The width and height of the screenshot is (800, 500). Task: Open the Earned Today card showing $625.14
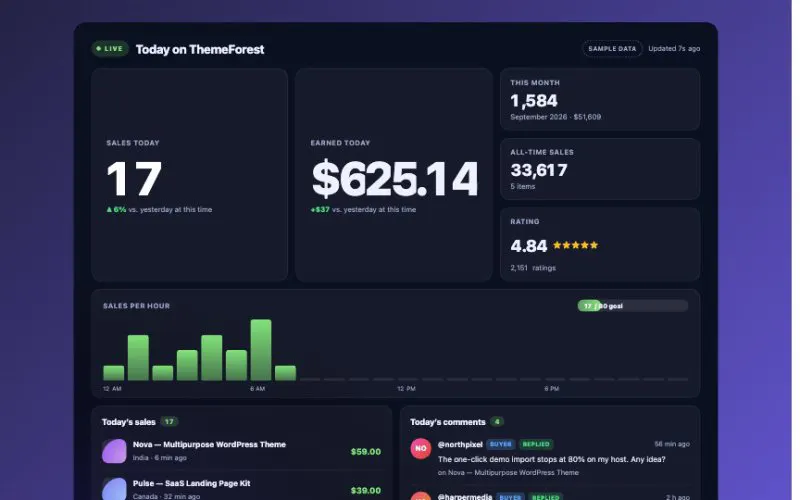pyautogui.click(x=393, y=175)
